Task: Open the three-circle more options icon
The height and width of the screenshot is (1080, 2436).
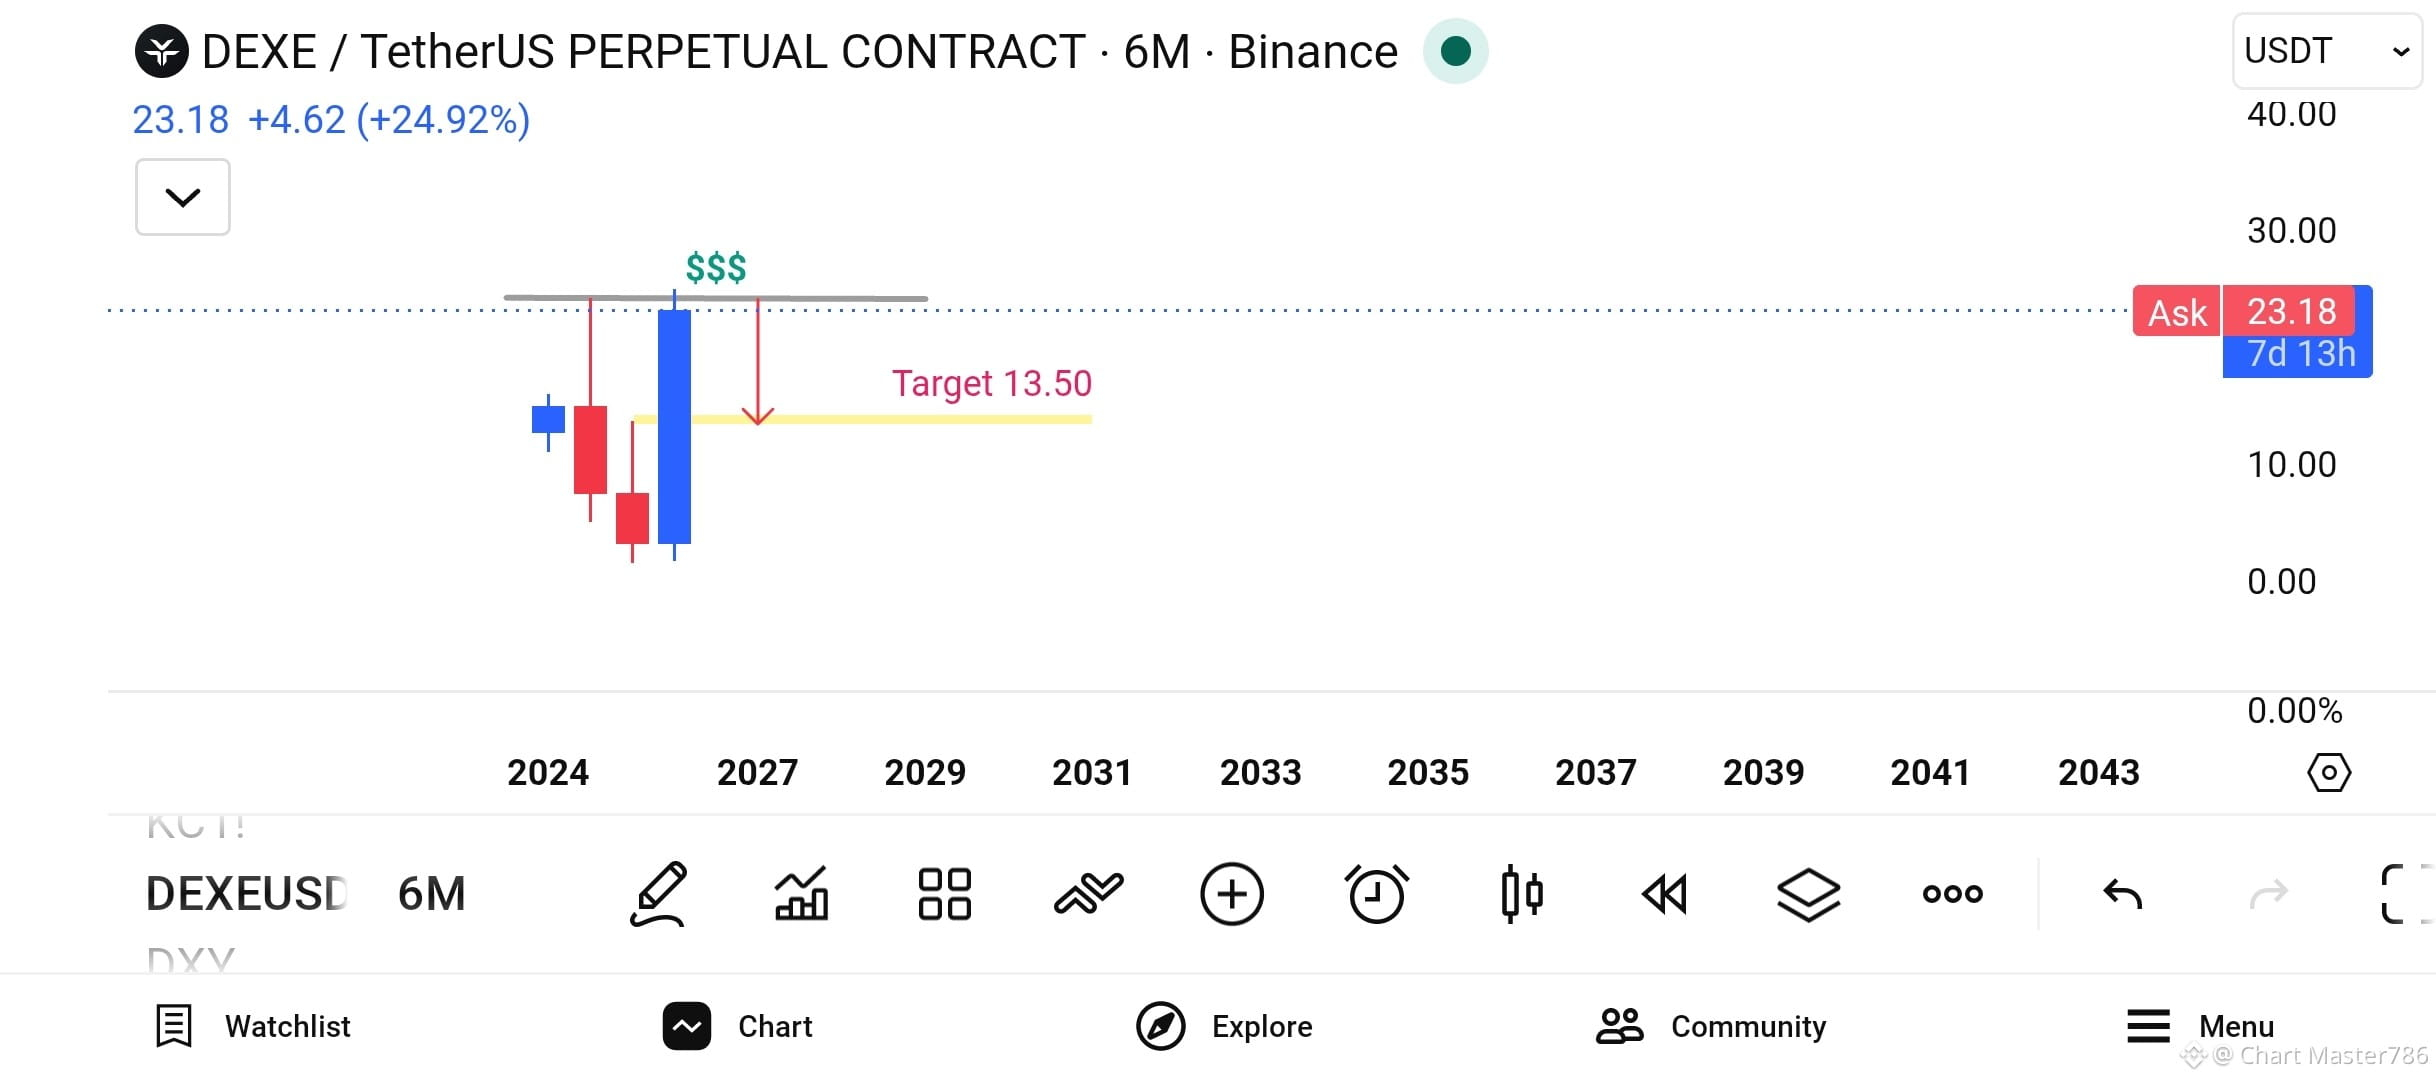Action: pos(1953,893)
